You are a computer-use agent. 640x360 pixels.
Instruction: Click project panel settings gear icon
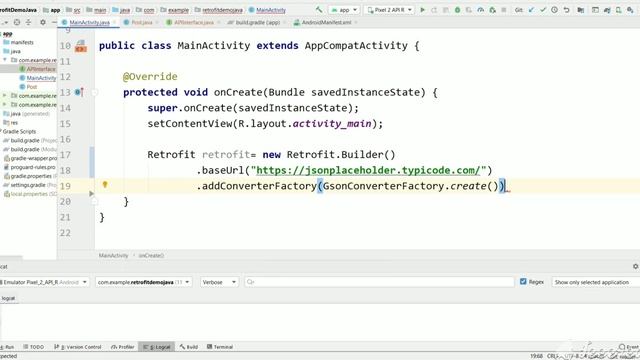point(43,22)
